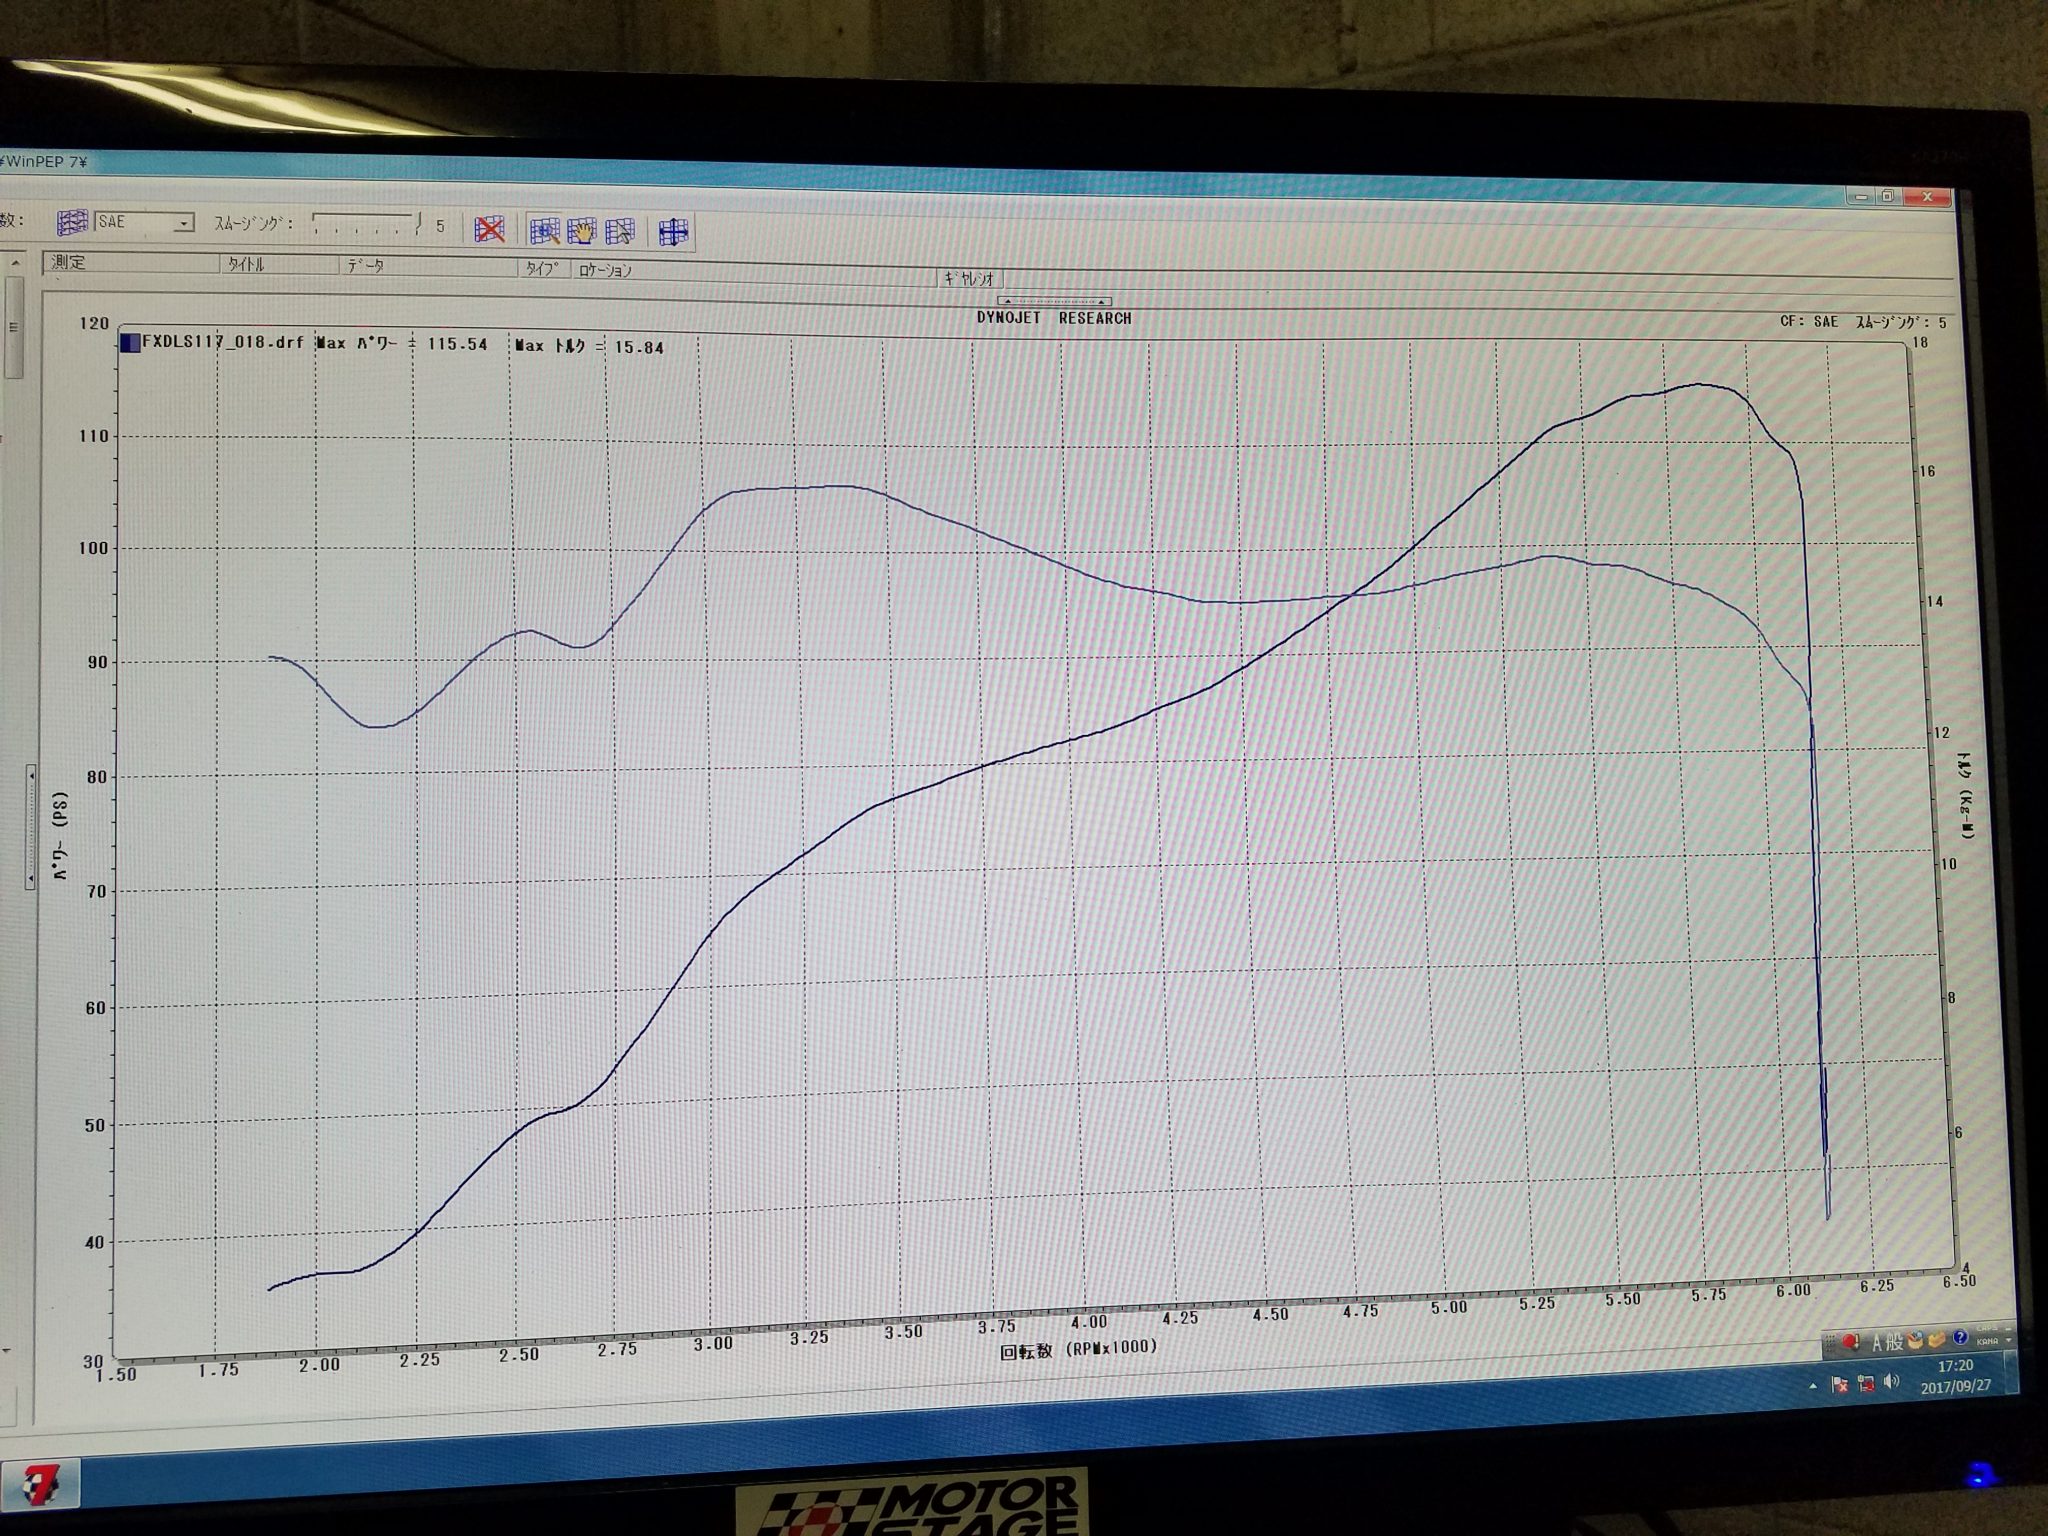Viewport: 2048px width, 1536px height.
Task: Open the 17:20 clock and date
Action: click(1955, 1376)
